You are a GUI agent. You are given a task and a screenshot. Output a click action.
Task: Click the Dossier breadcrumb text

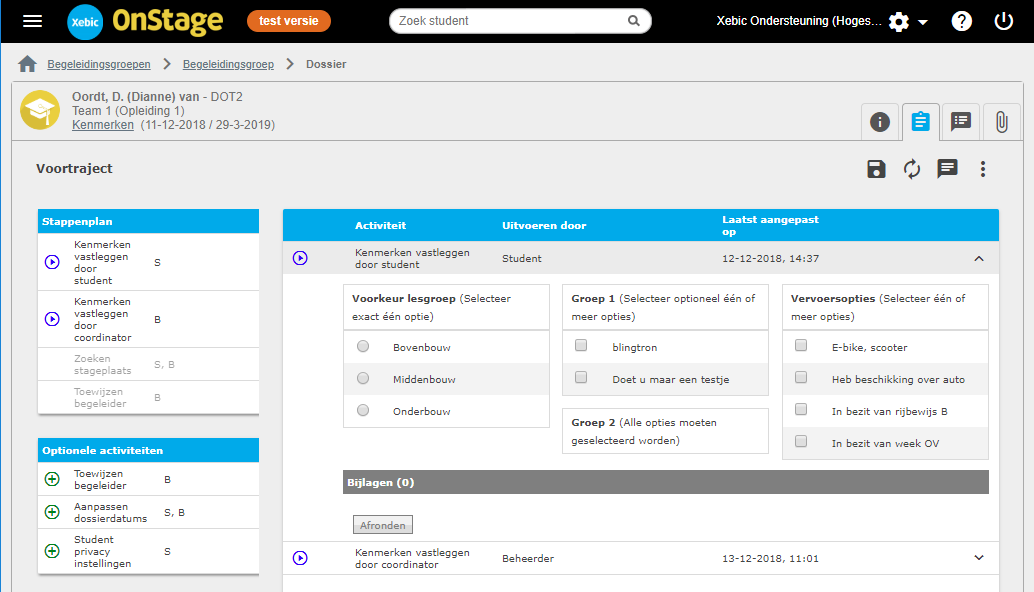(x=326, y=64)
